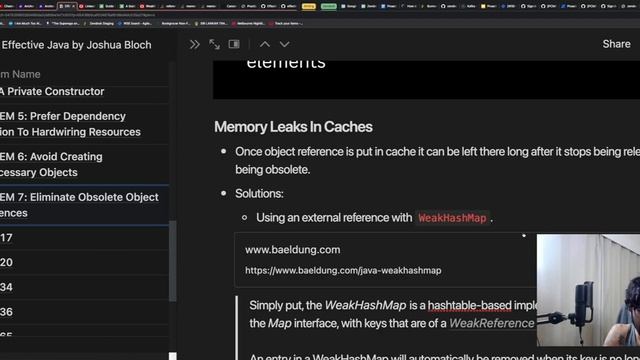Select Item 7 Eliminate Obsolete Object References row
The width and height of the screenshot is (640, 360).
click(x=84, y=205)
